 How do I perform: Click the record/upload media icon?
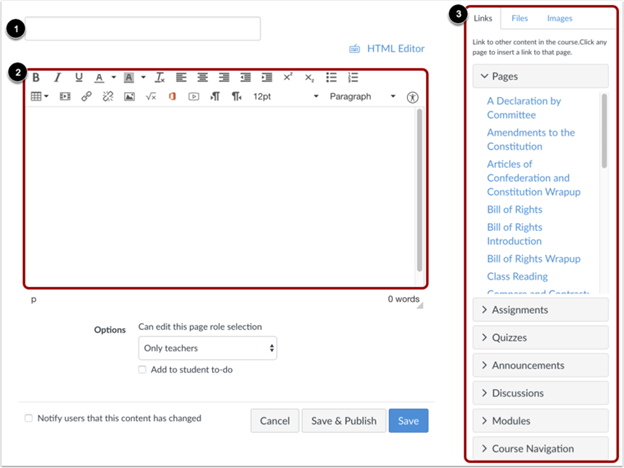click(x=194, y=96)
